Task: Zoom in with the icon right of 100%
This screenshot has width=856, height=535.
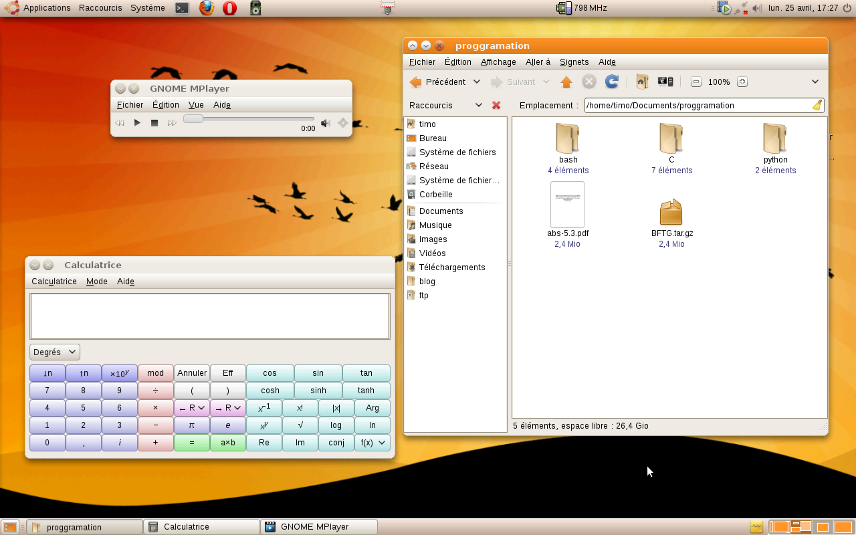Action: (x=742, y=82)
